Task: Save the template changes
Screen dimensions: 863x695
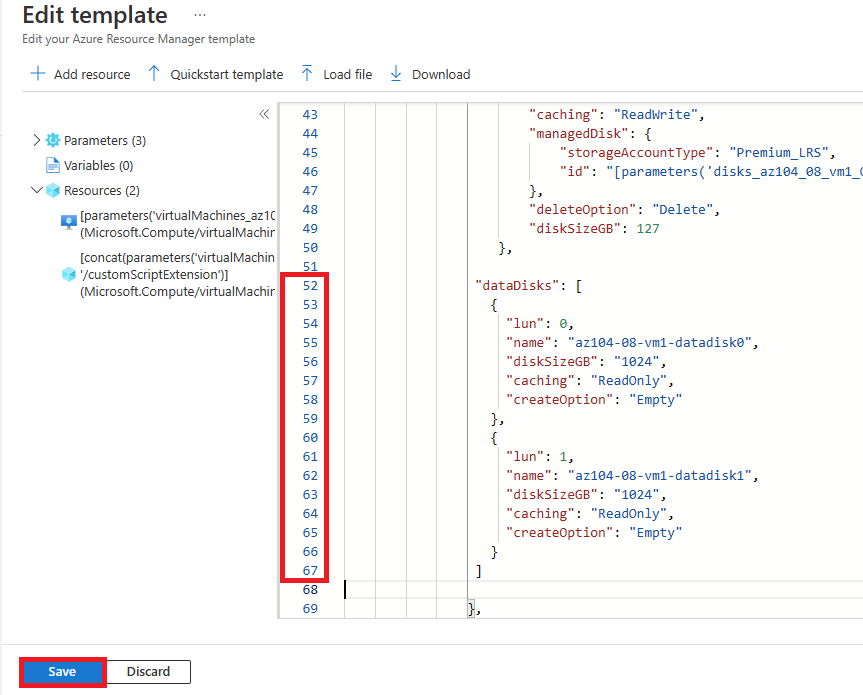Action: point(62,672)
